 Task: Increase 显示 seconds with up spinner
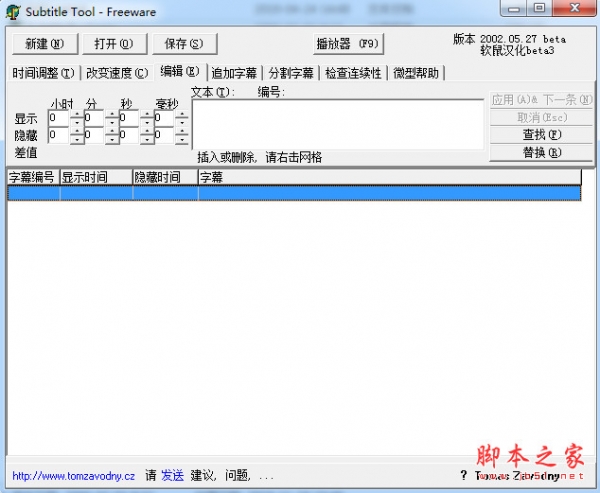(147, 114)
